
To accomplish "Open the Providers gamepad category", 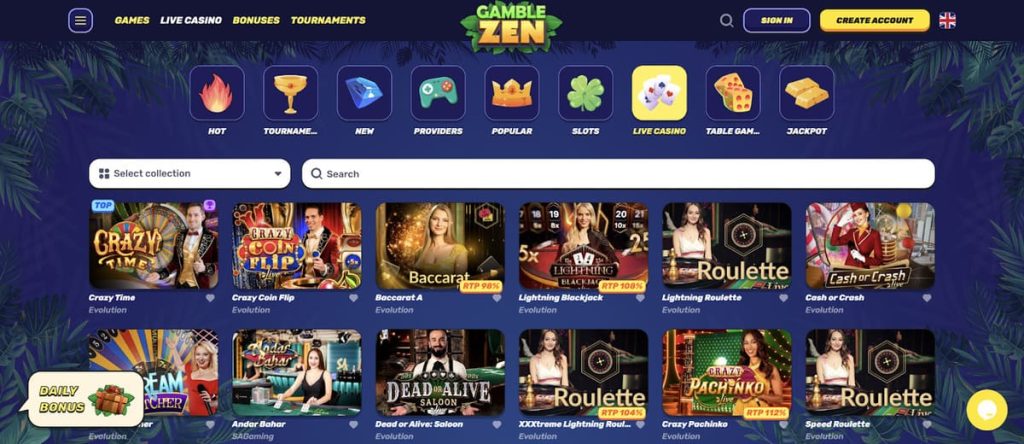I will [438, 93].
